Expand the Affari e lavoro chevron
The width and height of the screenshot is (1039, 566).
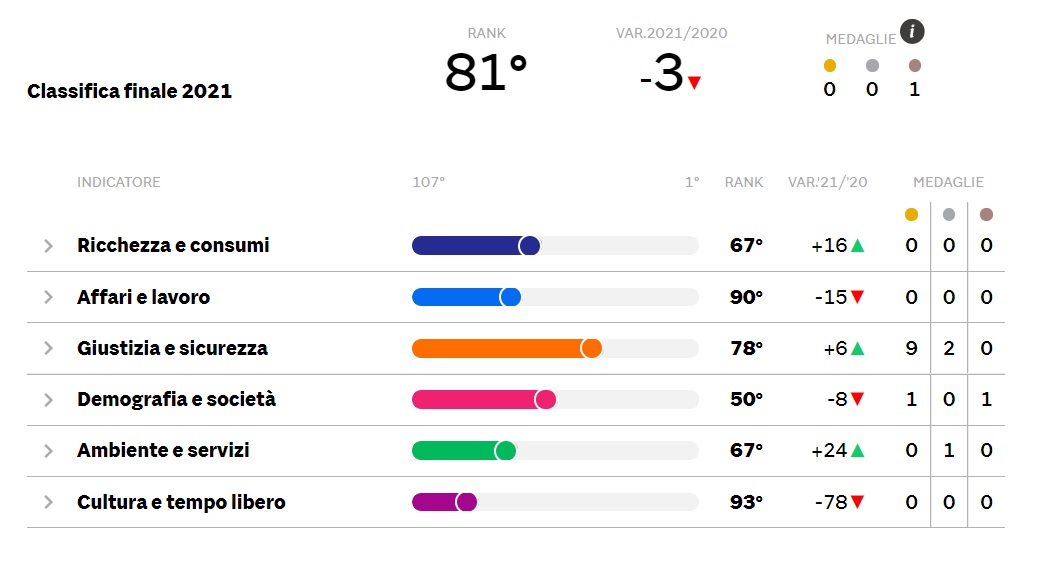(48, 297)
